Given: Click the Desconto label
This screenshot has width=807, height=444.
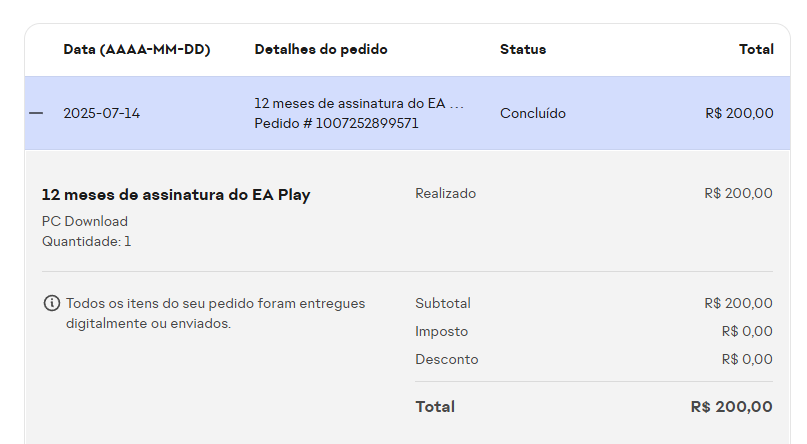Looking at the screenshot, I should (446, 359).
